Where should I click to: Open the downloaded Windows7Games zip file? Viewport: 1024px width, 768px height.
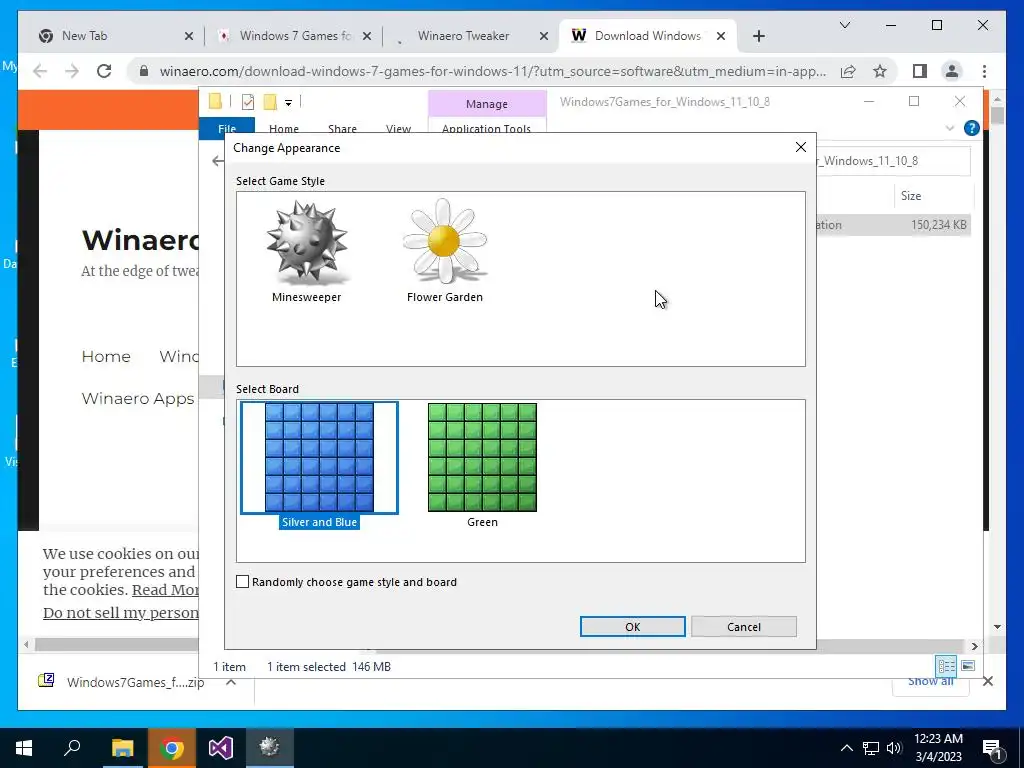coord(121,682)
